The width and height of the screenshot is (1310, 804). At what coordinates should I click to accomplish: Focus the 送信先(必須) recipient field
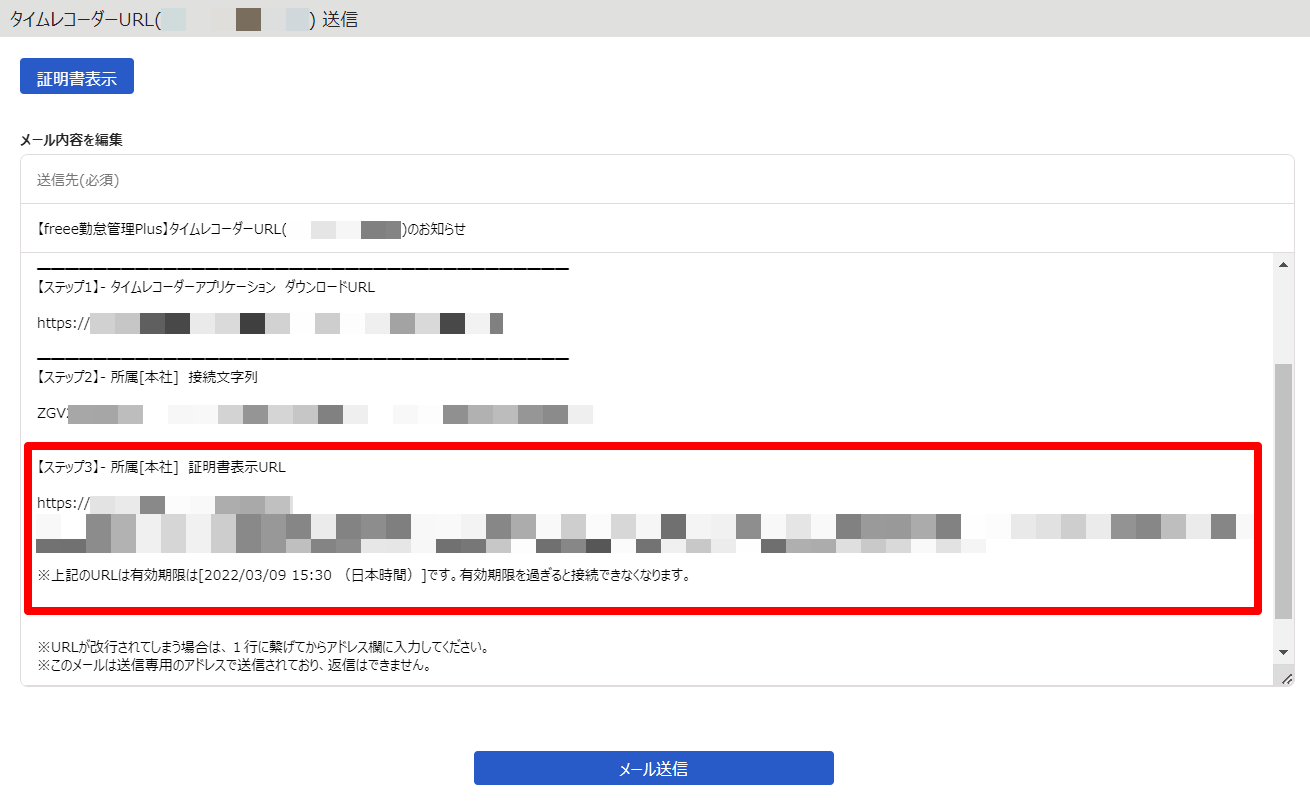657,180
